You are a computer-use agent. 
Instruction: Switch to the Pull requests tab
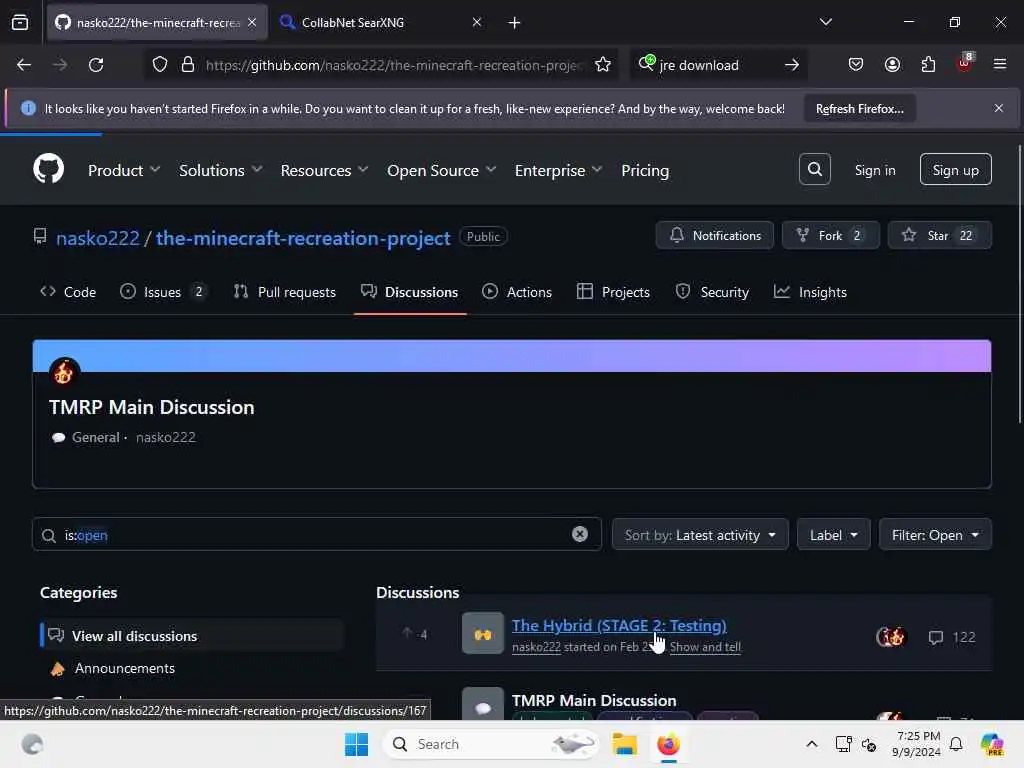click(285, 292)
